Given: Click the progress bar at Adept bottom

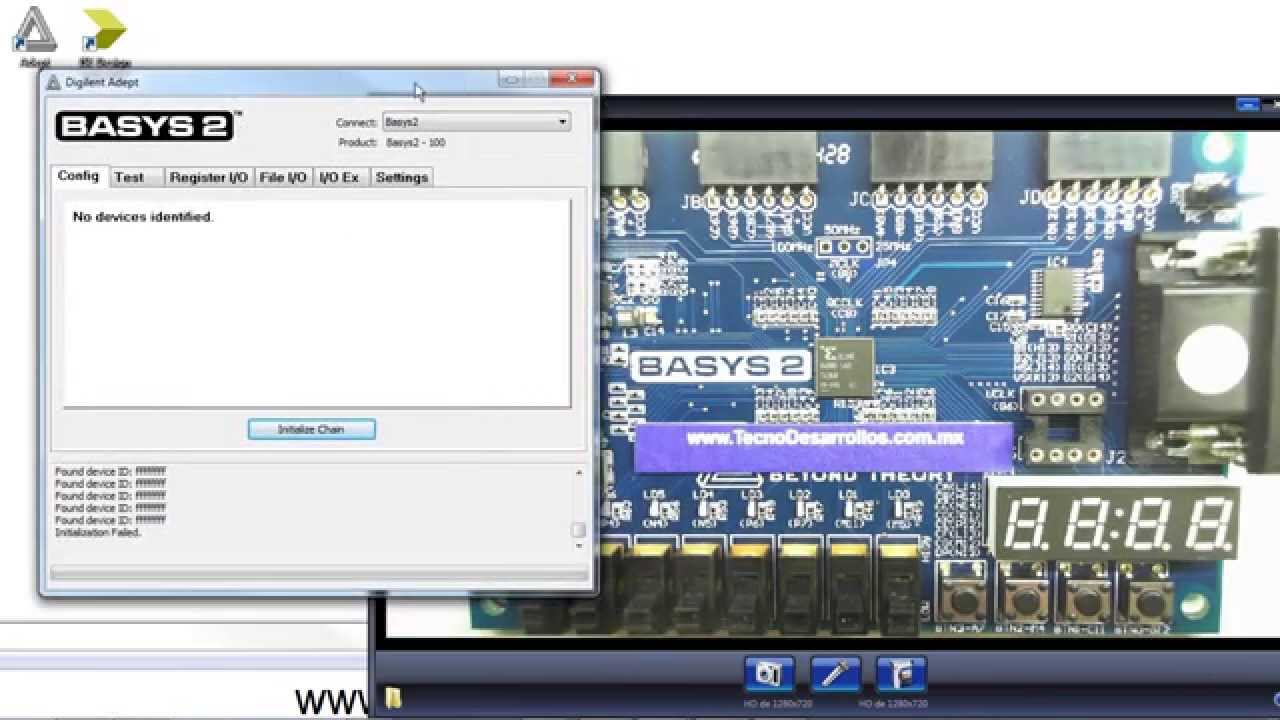Looking at the screenshot, I should (318, 574).
